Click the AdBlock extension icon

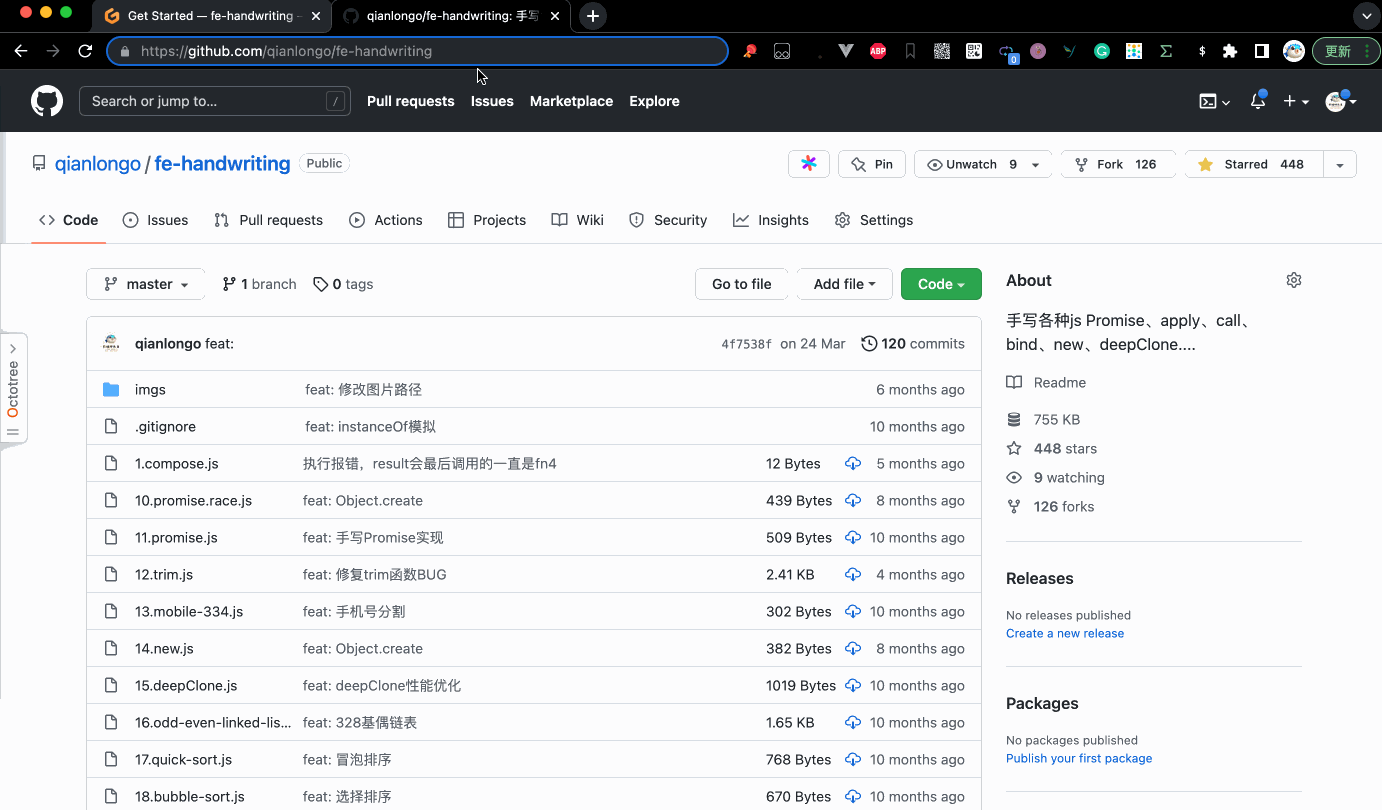pos(877,50)
